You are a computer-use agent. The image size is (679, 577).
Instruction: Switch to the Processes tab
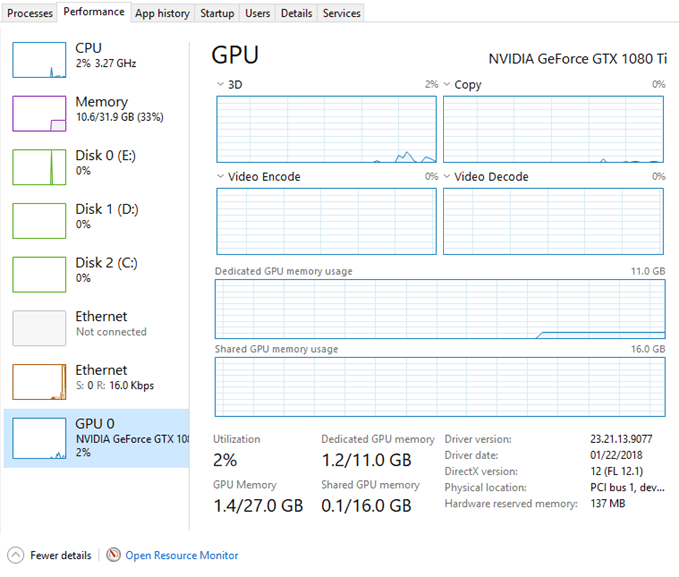click(29, 13)
